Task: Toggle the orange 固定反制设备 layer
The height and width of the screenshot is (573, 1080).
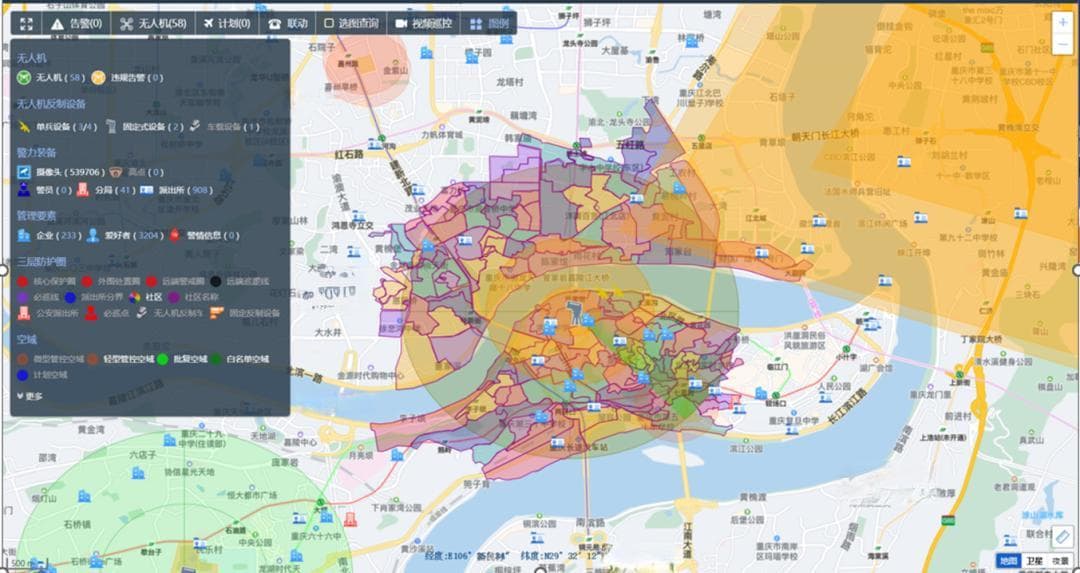Action: (x=245, y=313)
